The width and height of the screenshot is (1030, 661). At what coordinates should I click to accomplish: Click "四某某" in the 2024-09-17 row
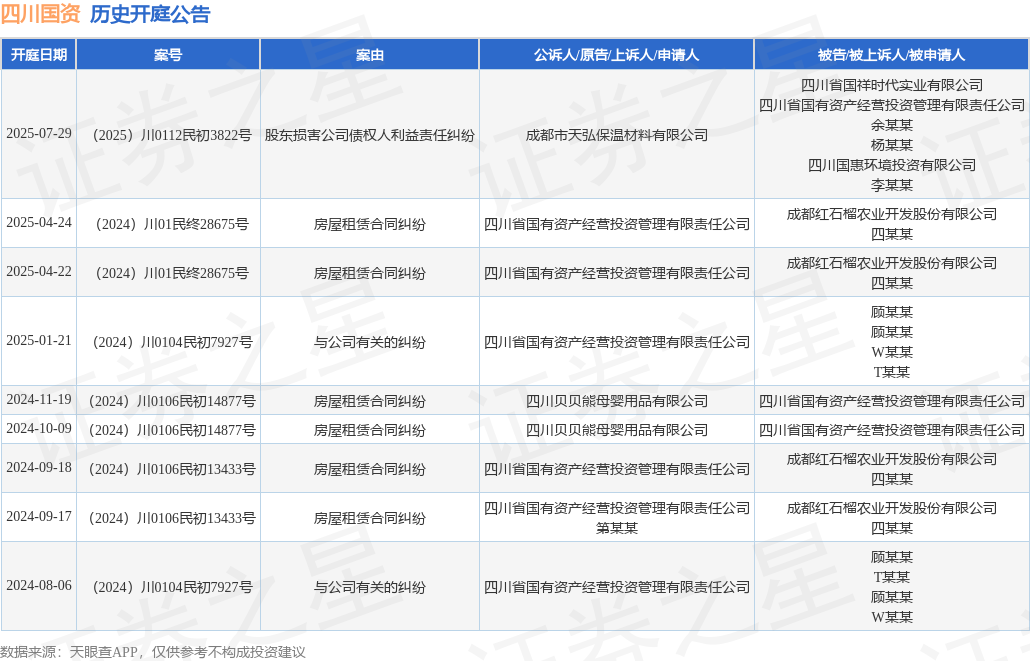892,528
